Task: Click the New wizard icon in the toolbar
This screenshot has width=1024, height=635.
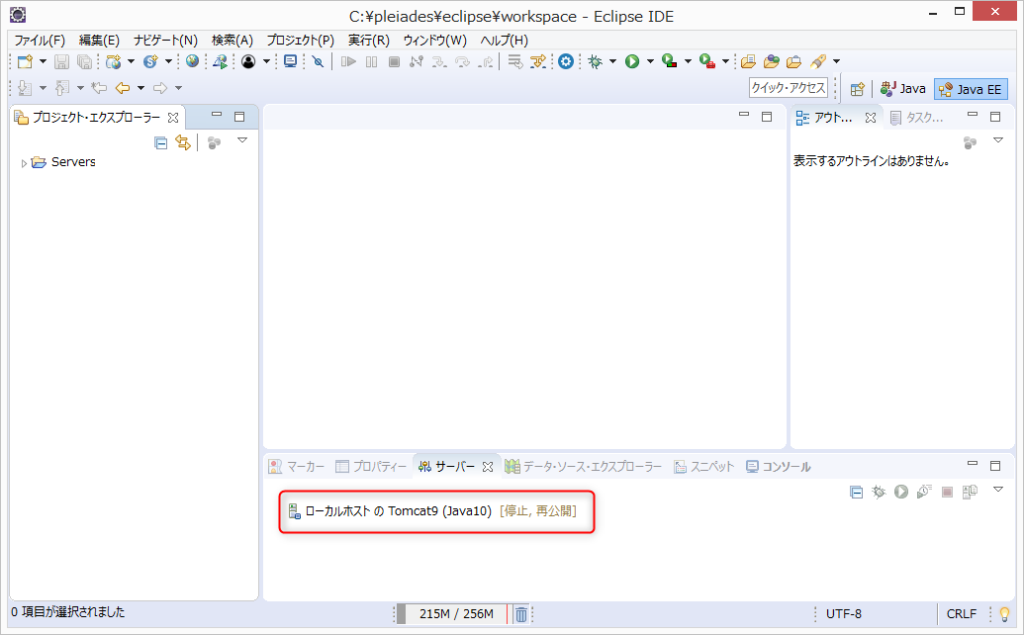Action: 25,61
